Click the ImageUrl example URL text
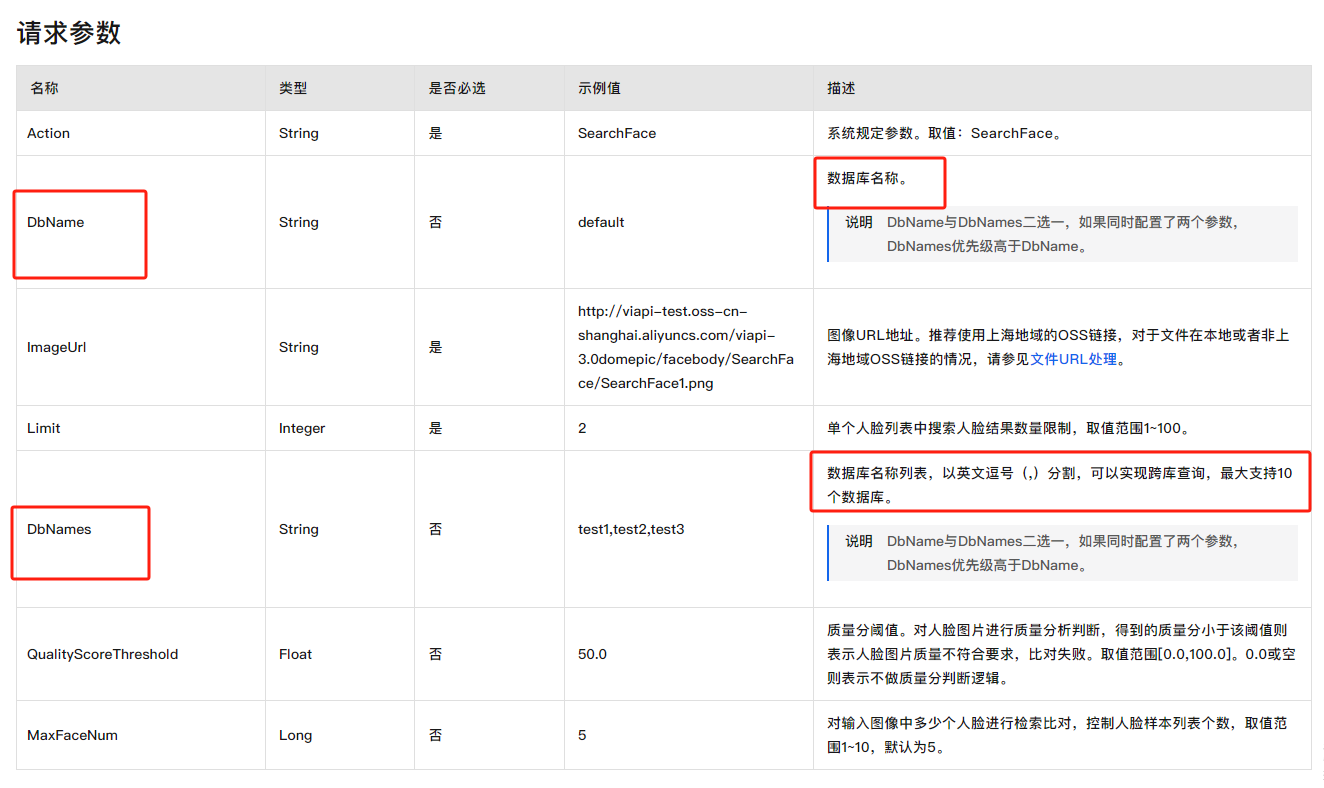The width and height of the screenshot is (1324, 788). (686, 347)
